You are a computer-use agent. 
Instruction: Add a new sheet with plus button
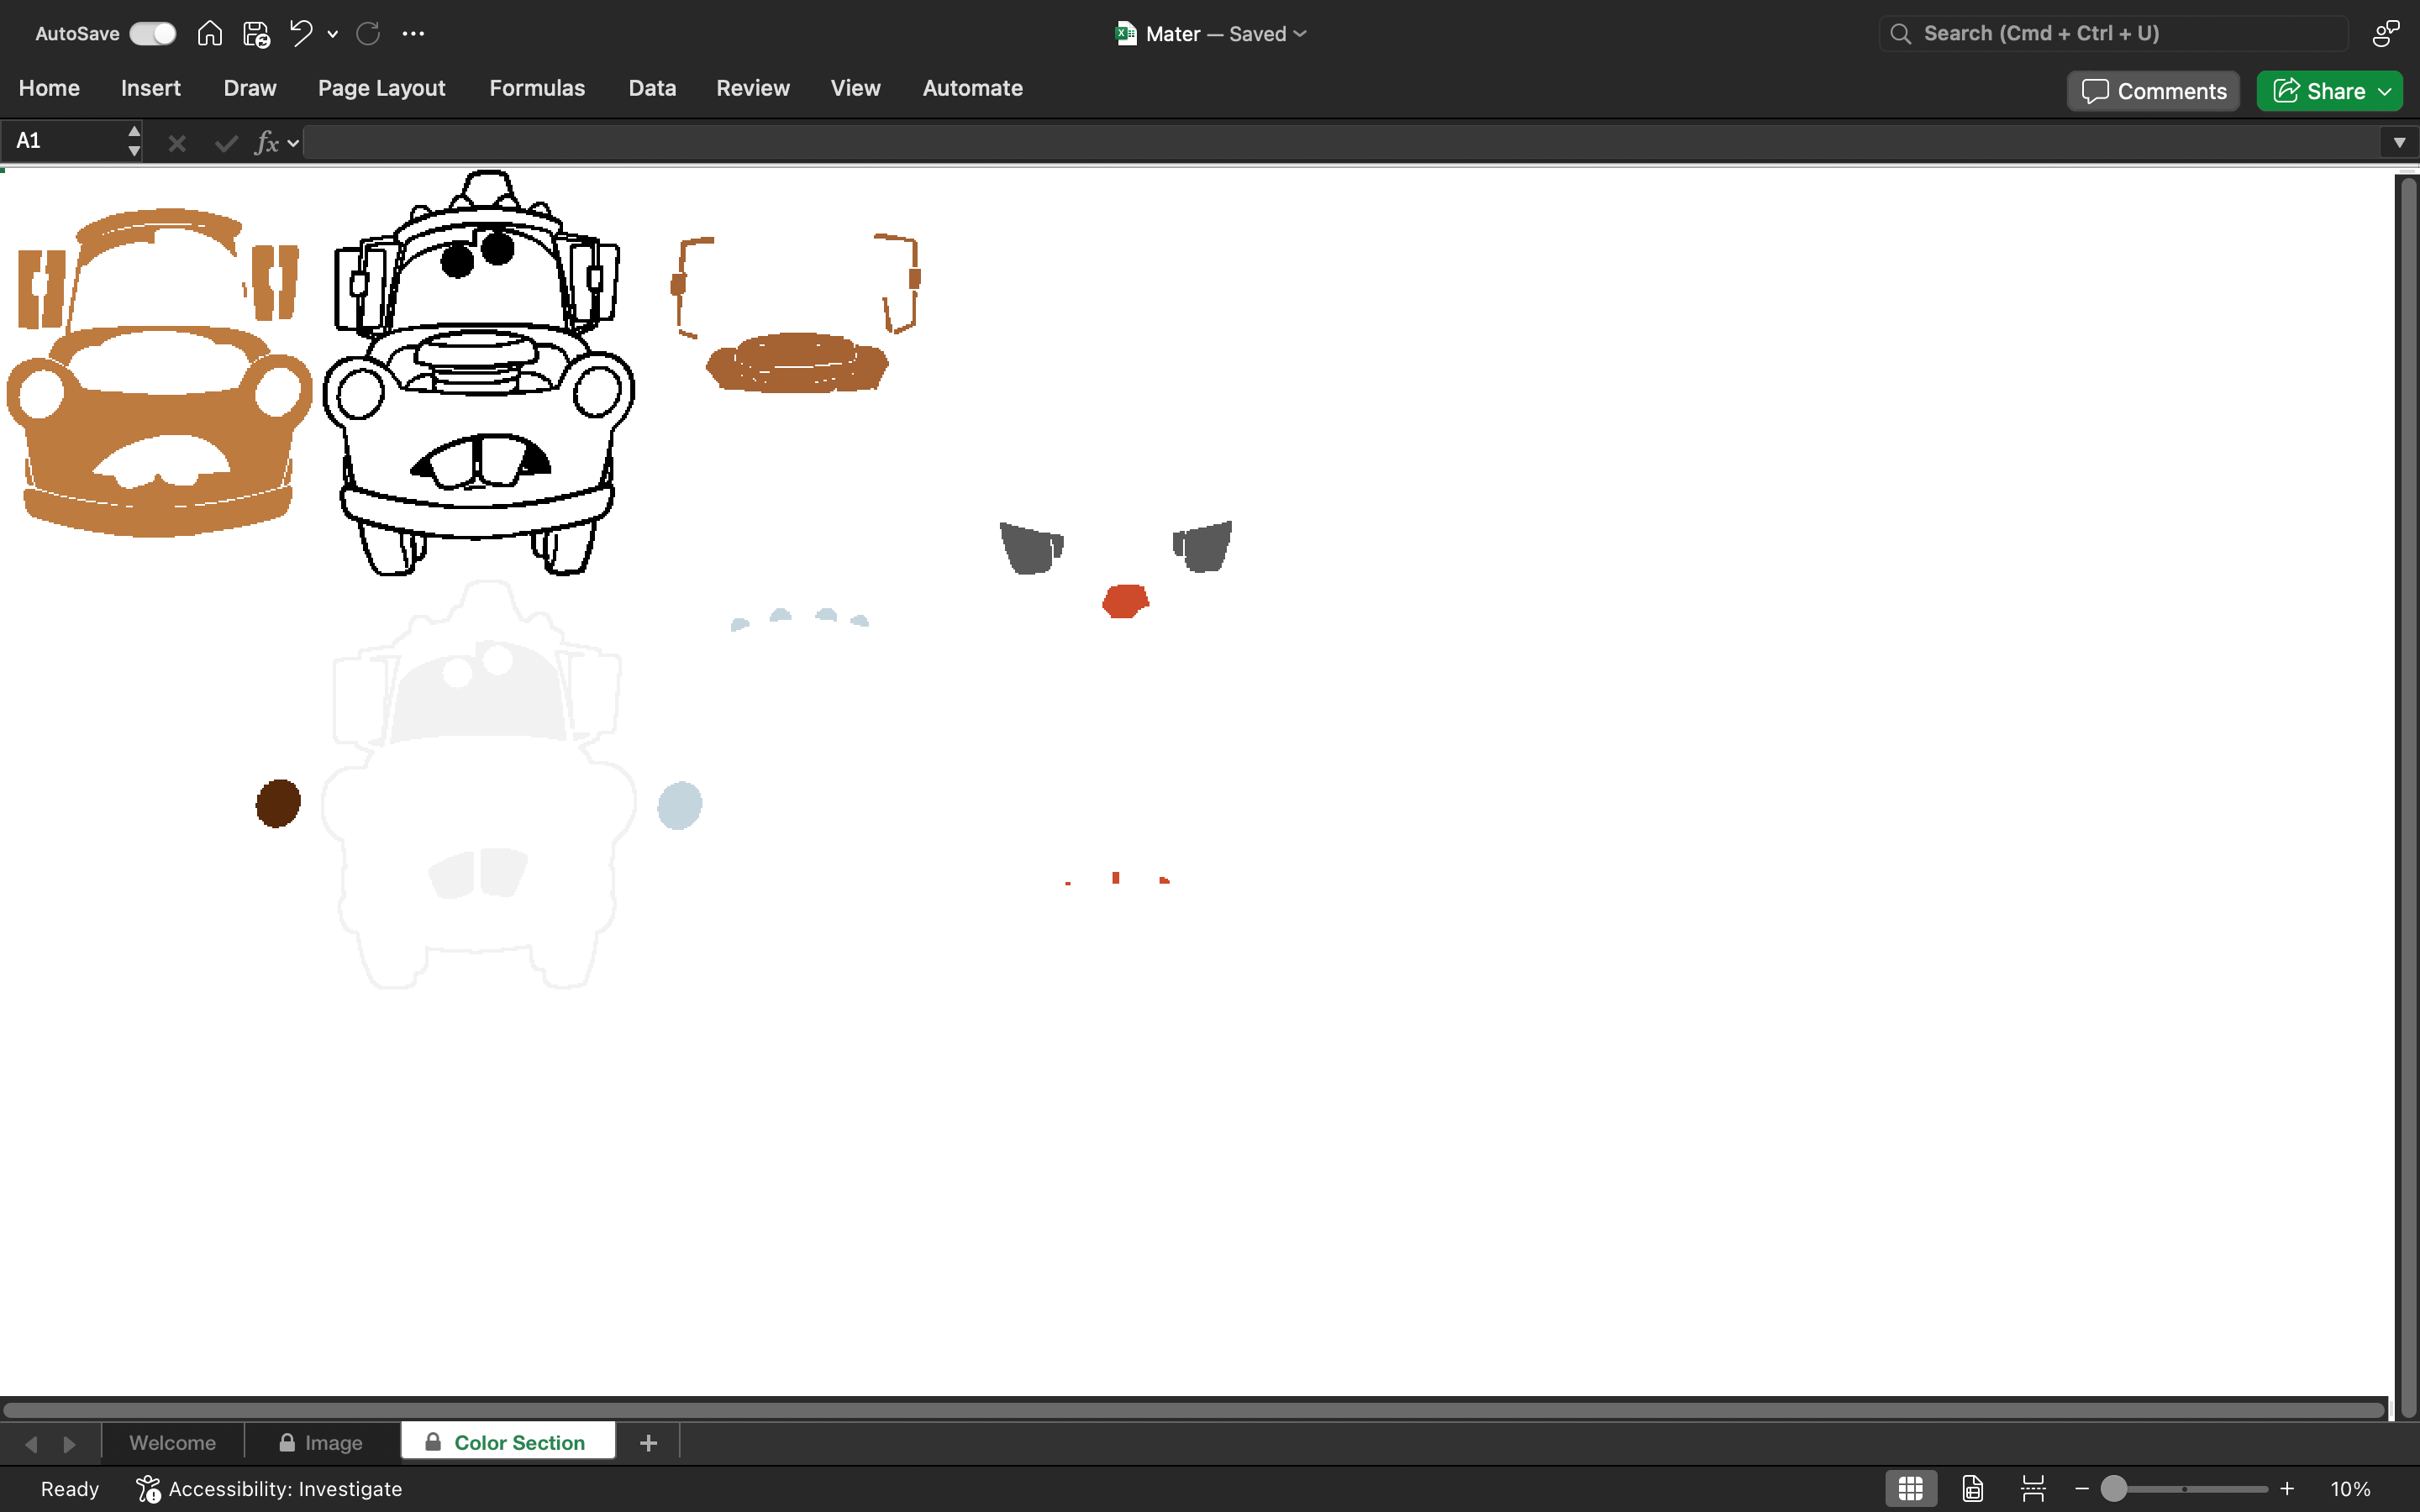pyautogui.click(x=648, y=1442)
